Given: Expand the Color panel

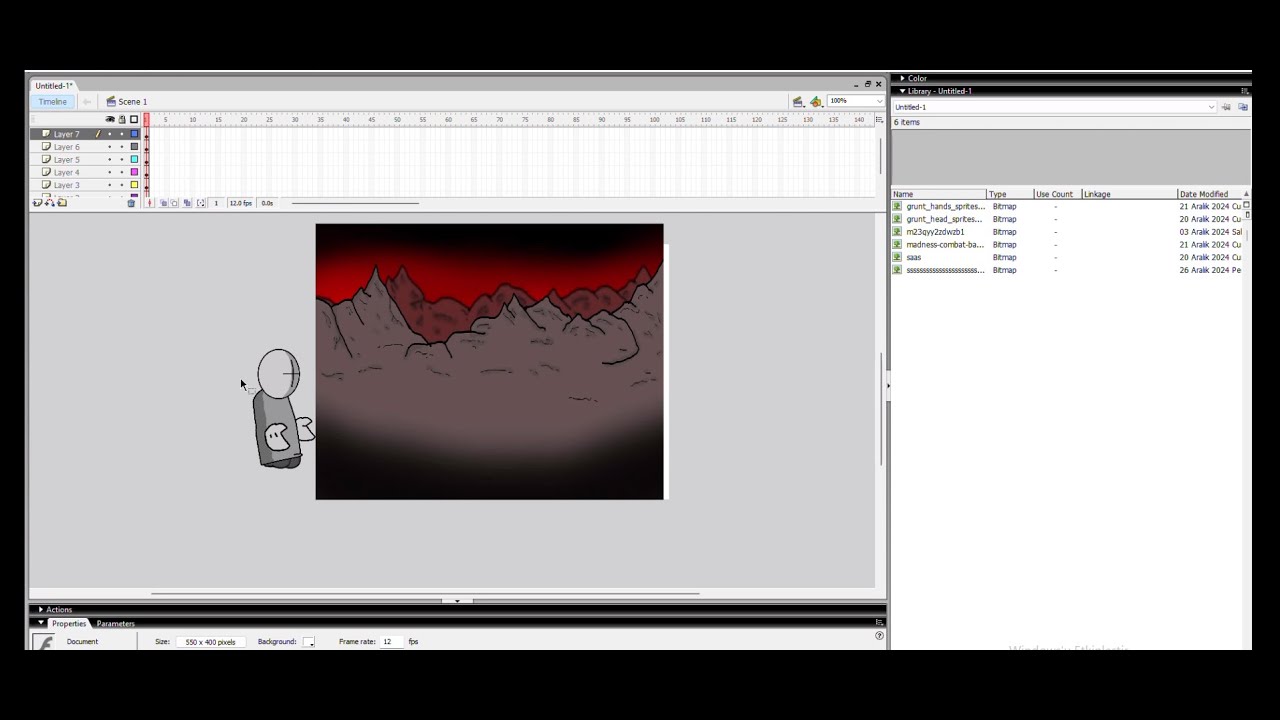Looking at the screenshot, I should coord(902,78).
